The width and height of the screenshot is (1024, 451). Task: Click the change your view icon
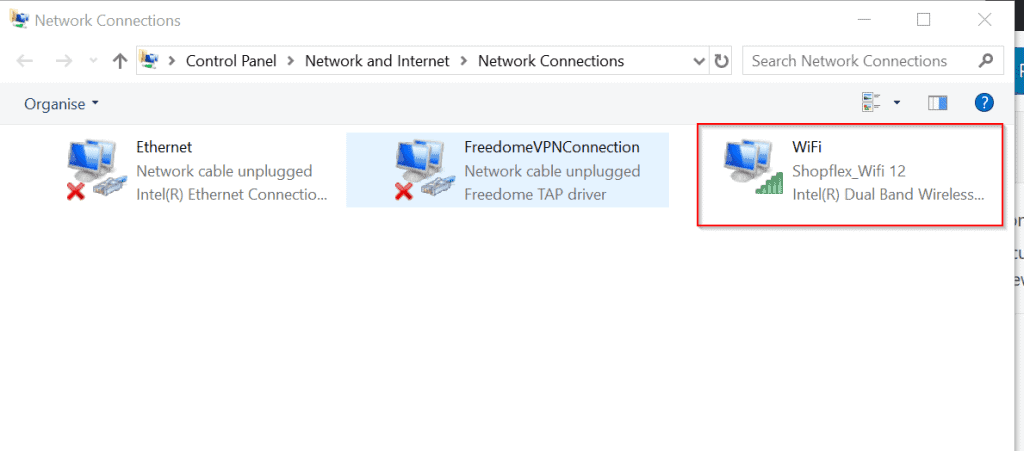(871, 102)
